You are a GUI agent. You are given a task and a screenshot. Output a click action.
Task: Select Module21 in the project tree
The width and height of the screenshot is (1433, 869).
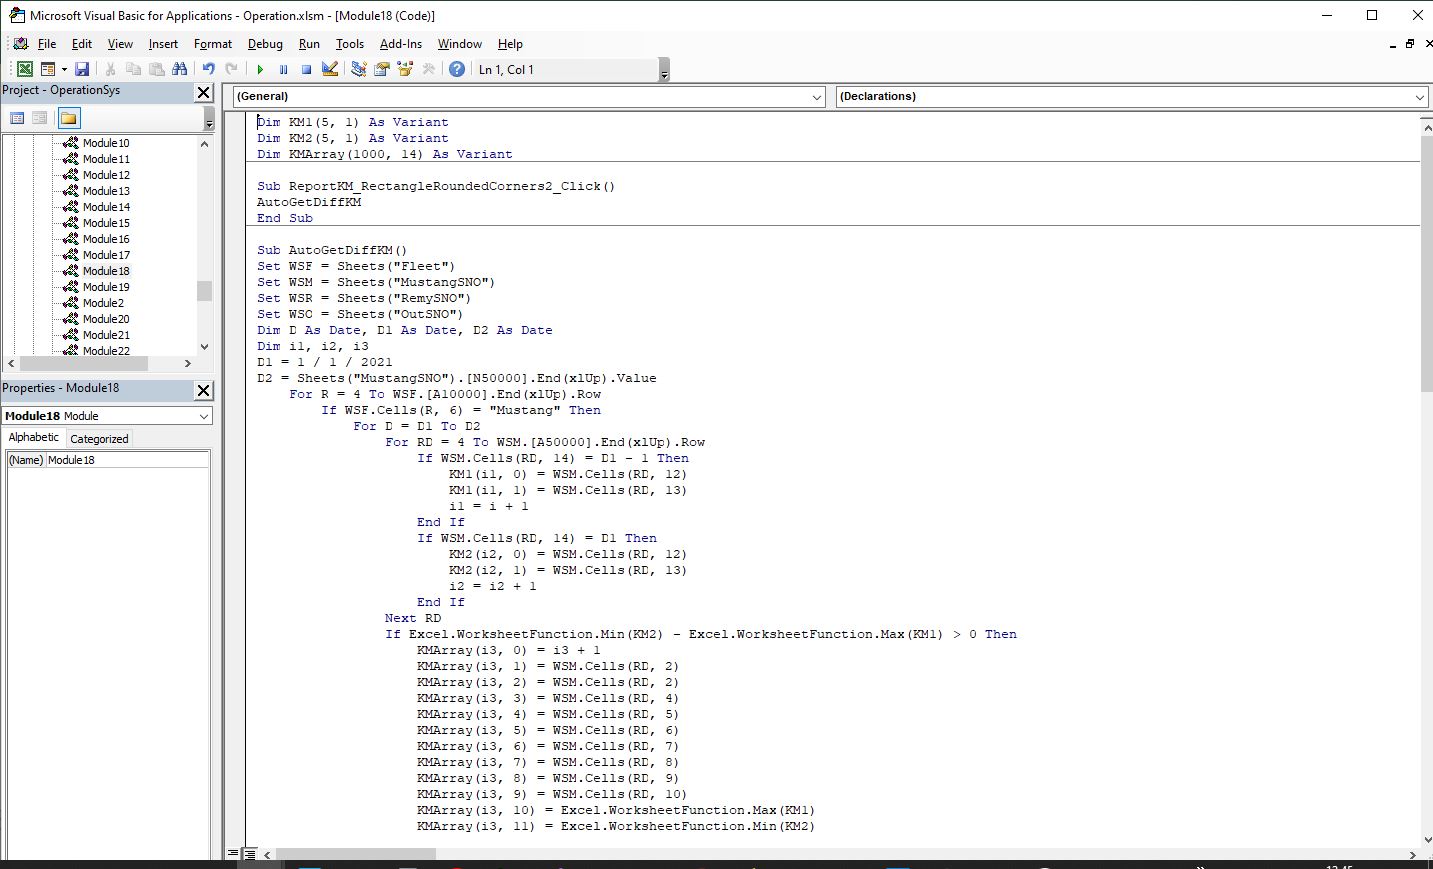(x=106, y=335)
